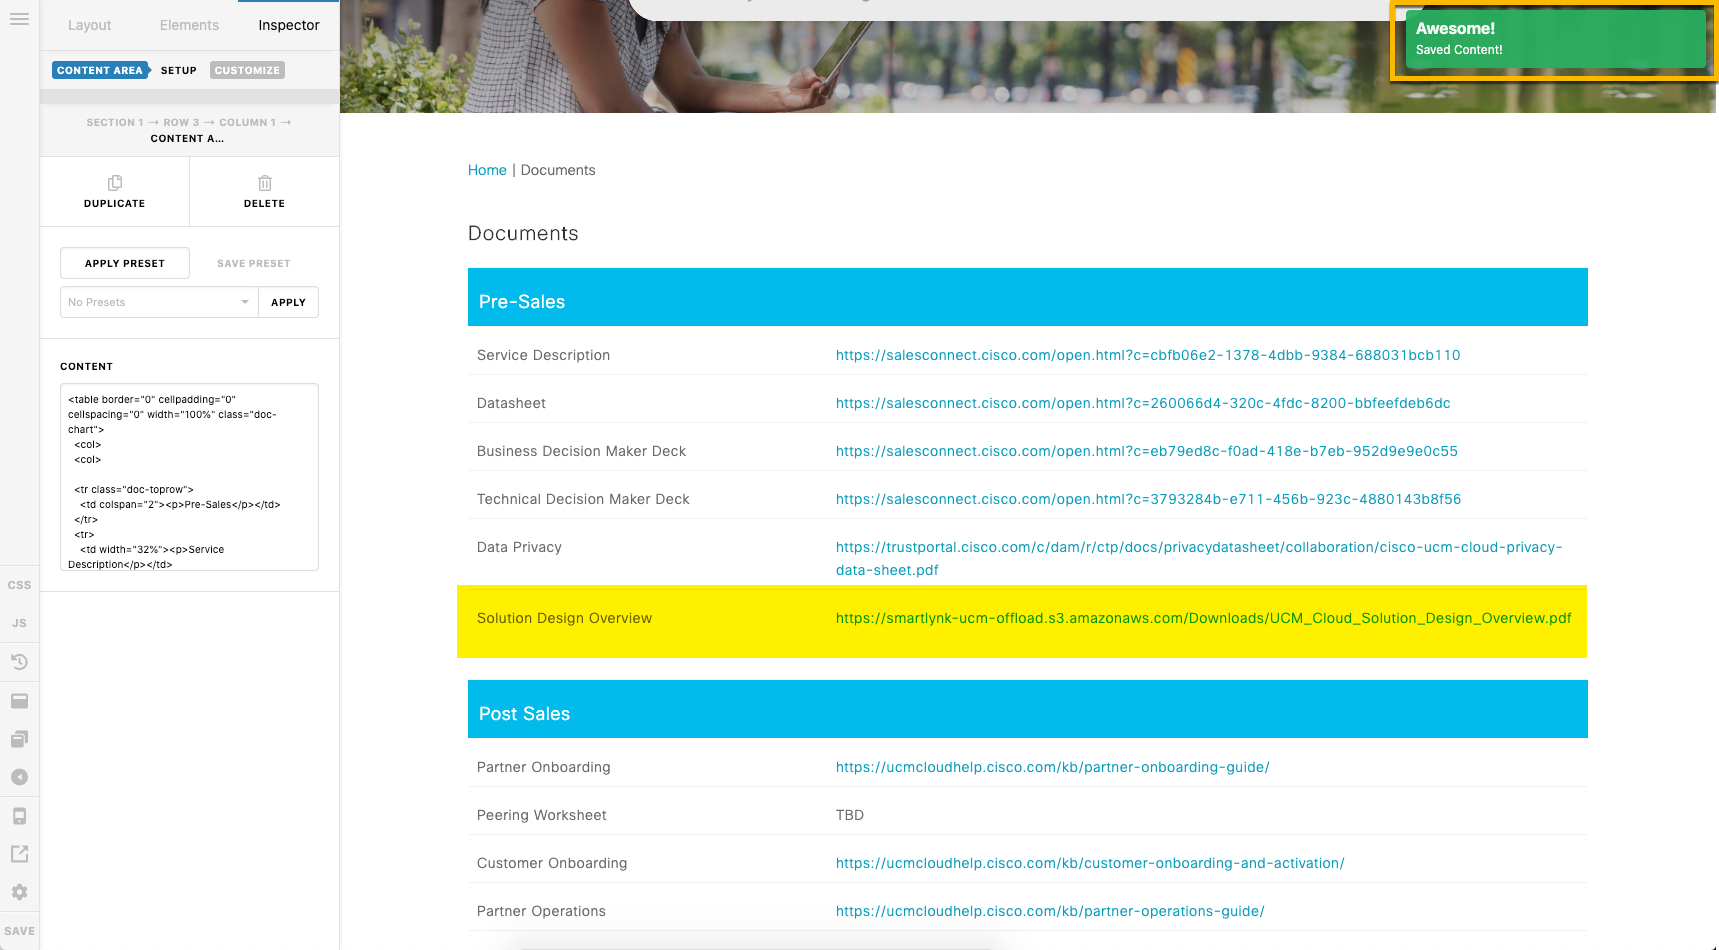
Task: Click the 'Datasheet' row label
Action: [511, 403]
